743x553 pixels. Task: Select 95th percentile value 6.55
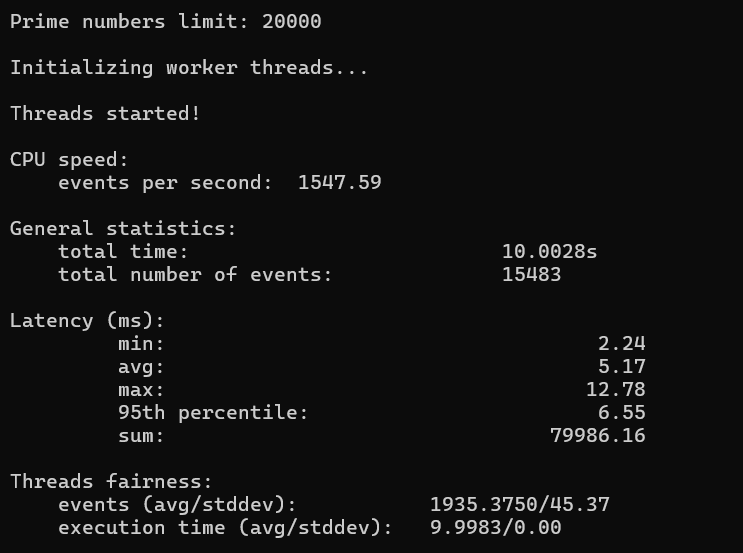coord(622,413)
